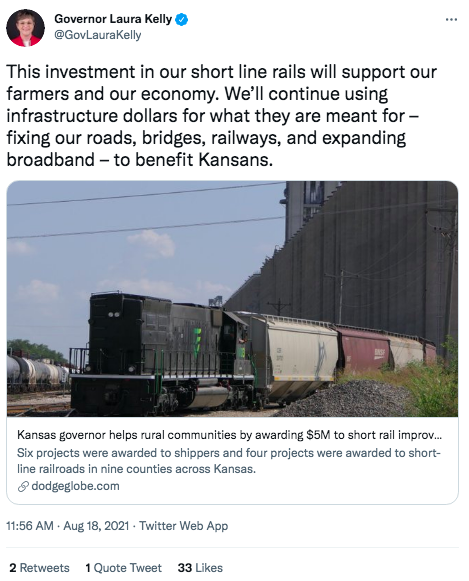Open the three-dot more options menu
Screen dimensions: 469x581
pos(451,20)
